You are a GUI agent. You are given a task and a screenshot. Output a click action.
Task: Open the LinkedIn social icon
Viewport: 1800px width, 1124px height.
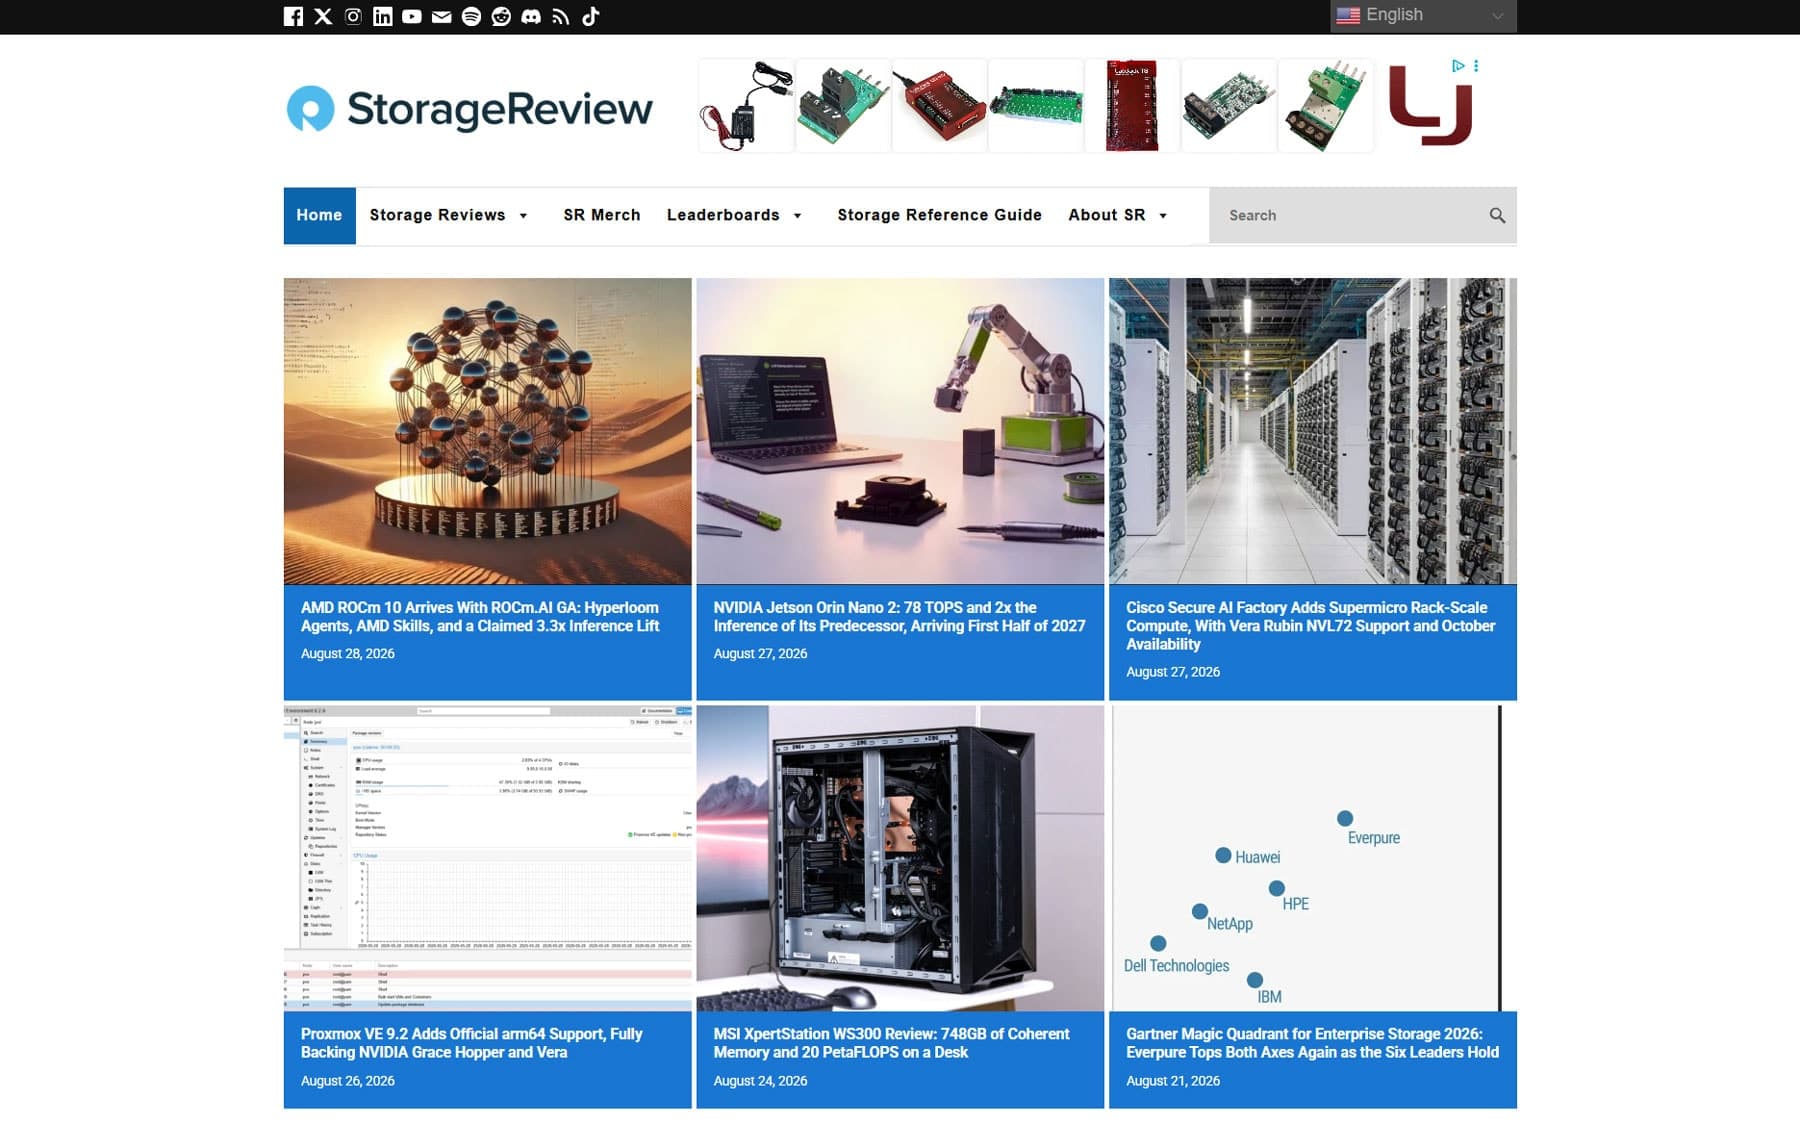382,16
